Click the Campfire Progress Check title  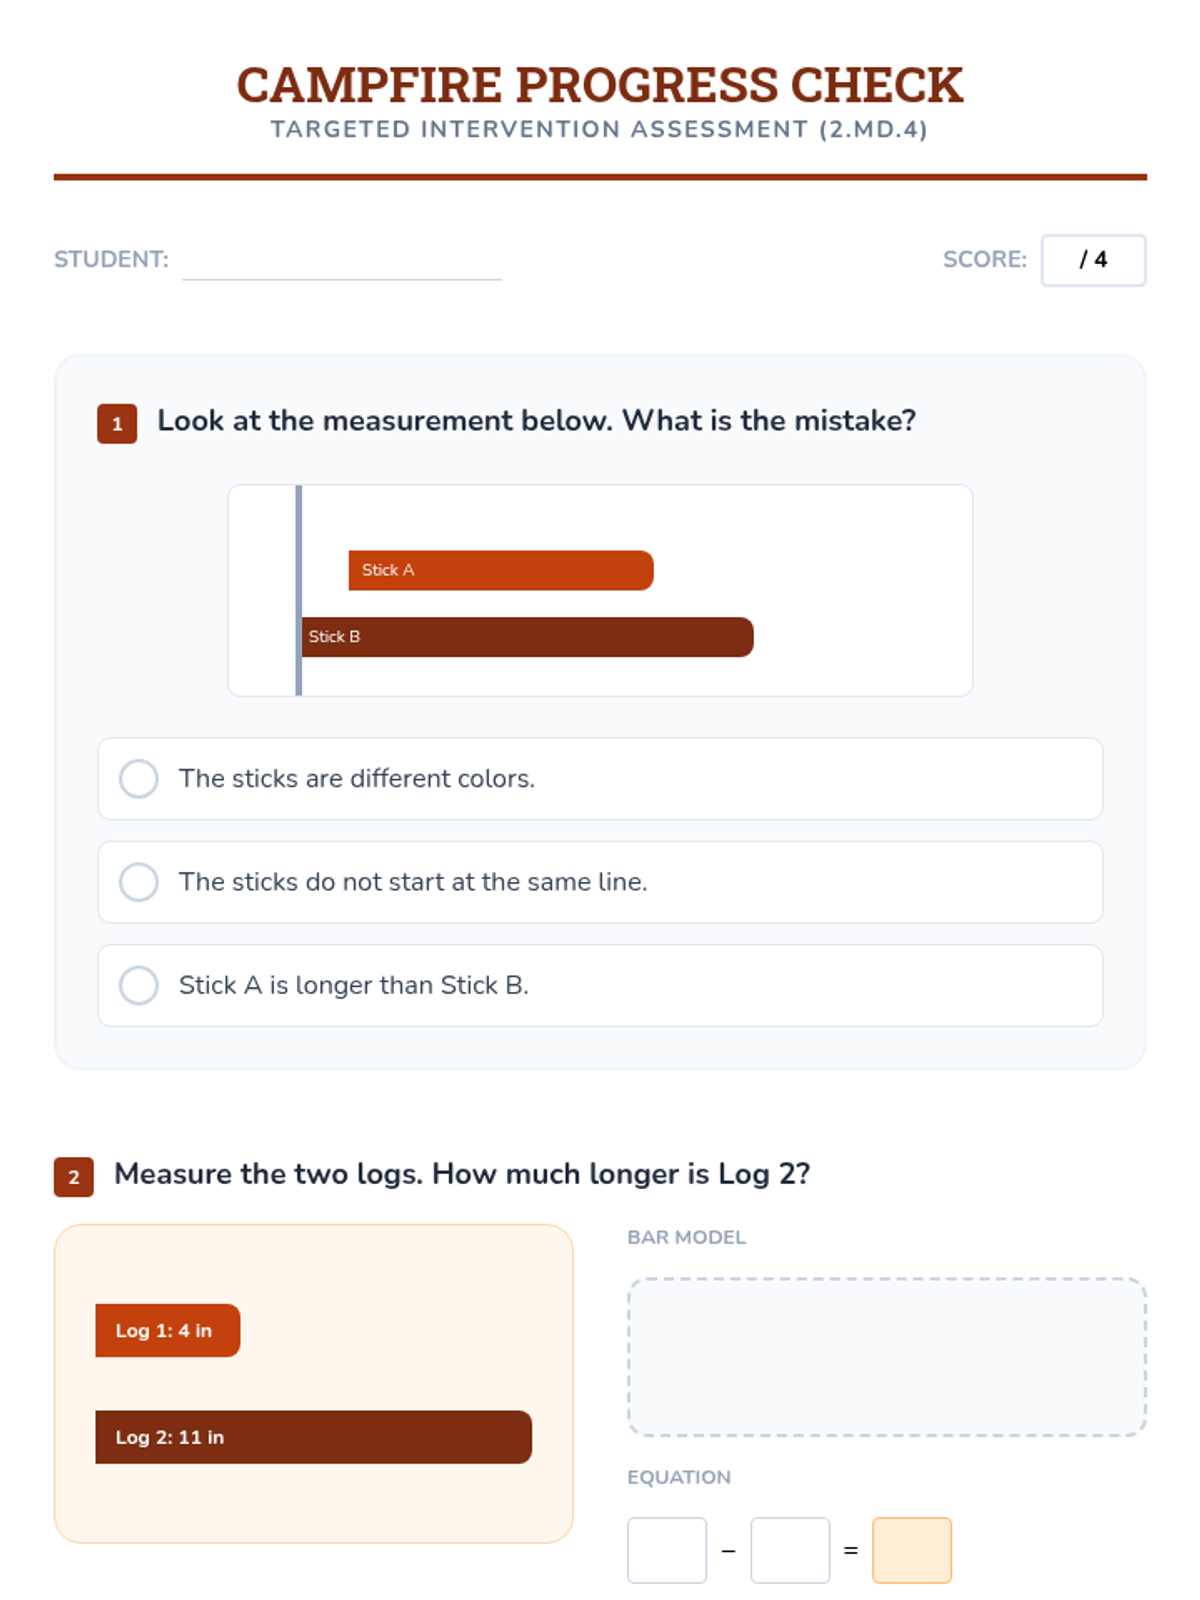(x=600, y=85)
